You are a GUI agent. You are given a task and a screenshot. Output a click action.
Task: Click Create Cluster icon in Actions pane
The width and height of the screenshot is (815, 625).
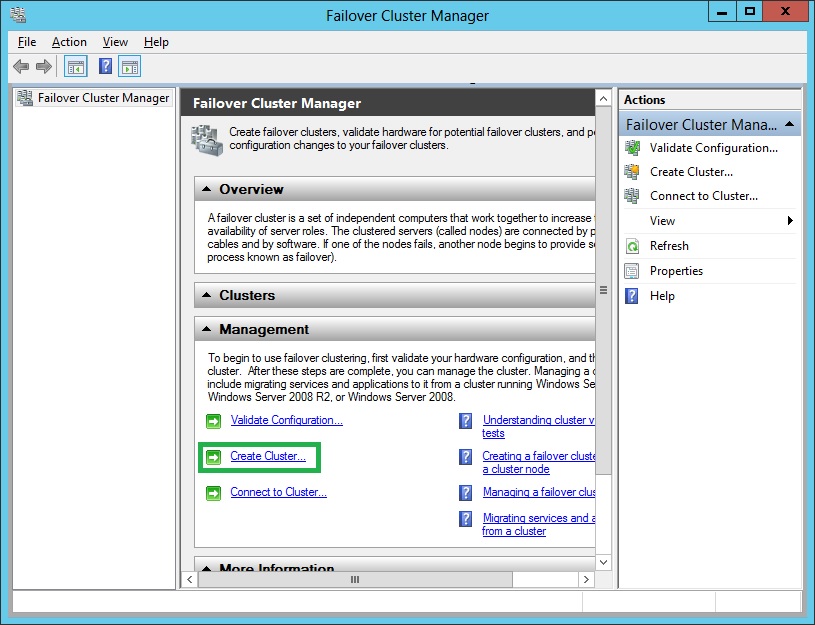pyautogui.click(x=632, y=172)
